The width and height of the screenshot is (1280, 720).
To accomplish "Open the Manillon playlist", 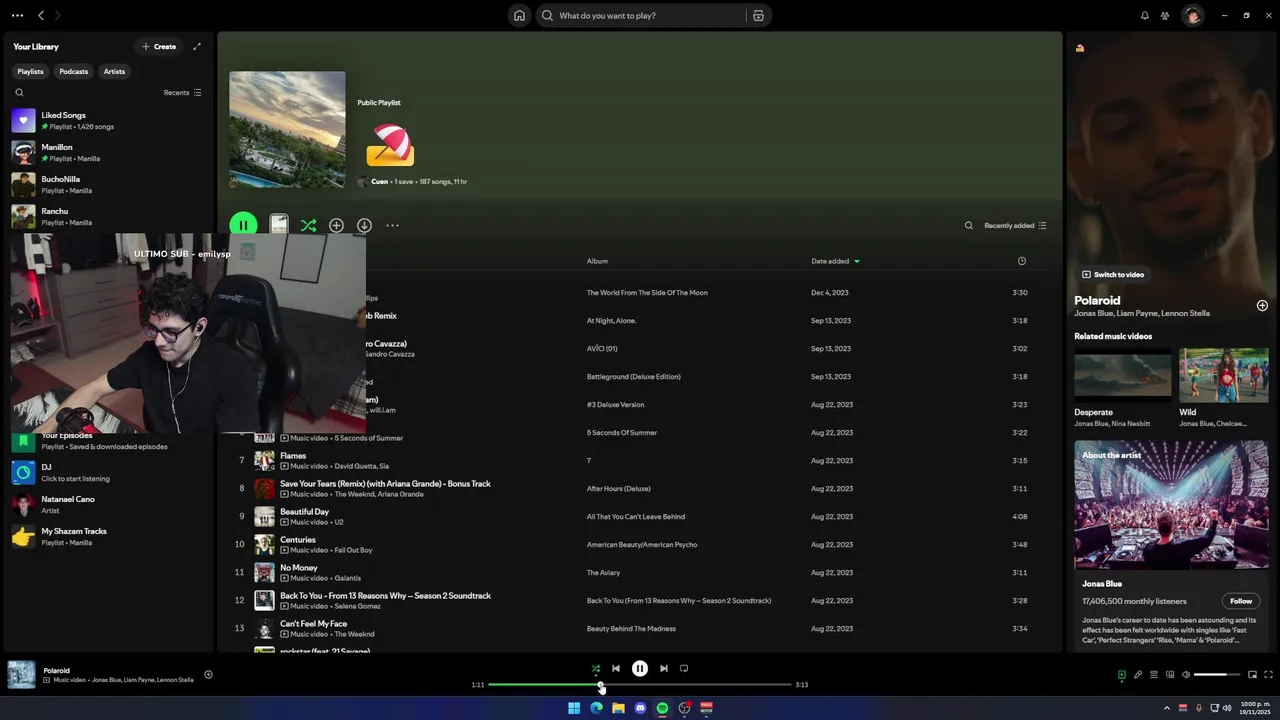I will click(108, 153).
